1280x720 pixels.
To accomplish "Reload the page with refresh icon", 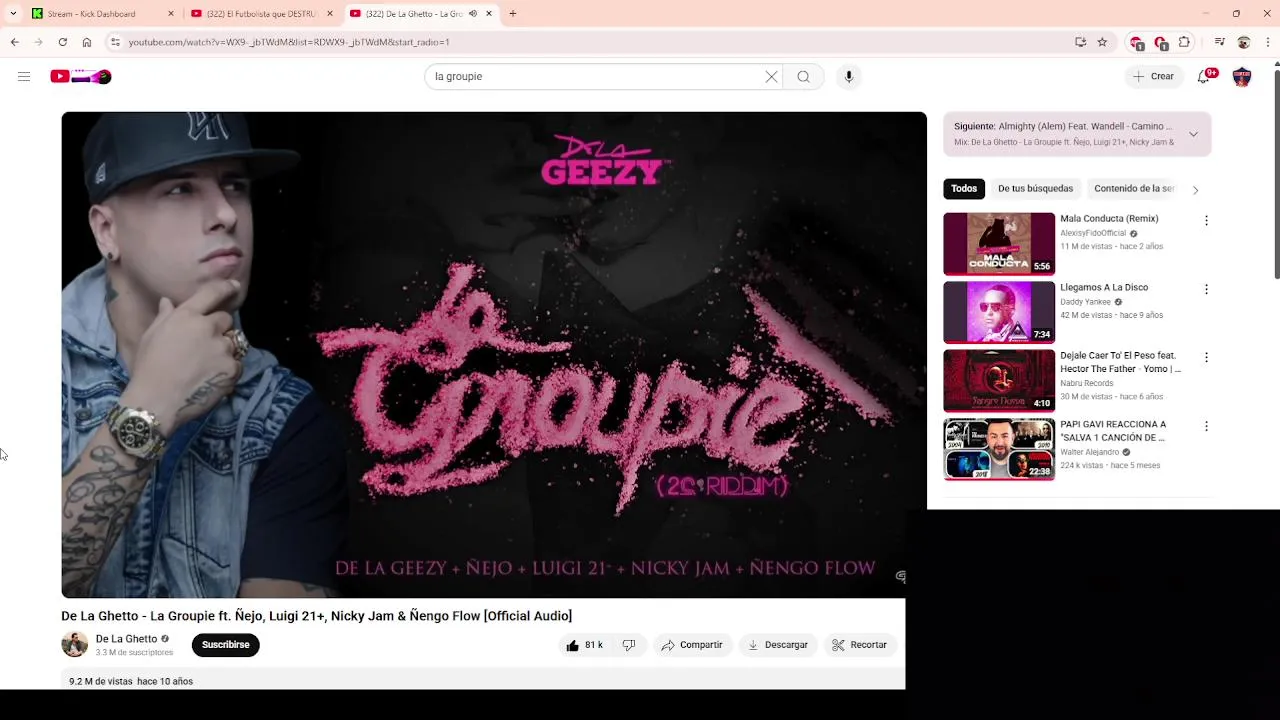I will (62, 42).
